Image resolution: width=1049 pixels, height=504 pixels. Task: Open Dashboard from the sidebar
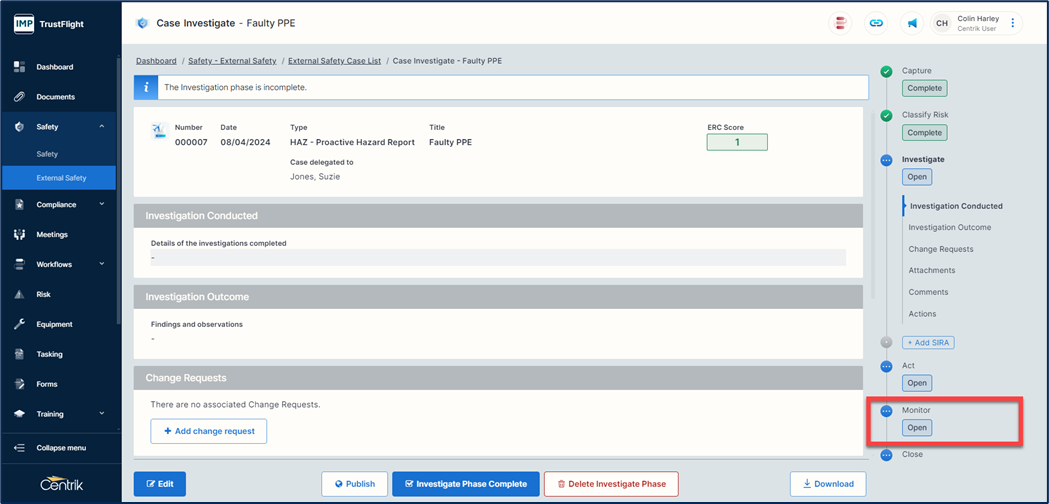coord(54,67)
